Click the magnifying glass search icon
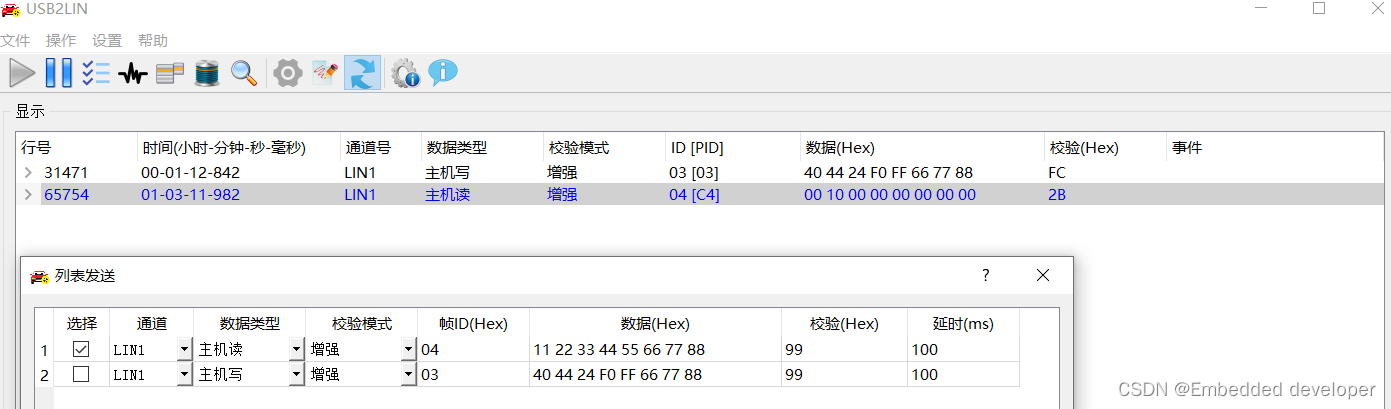 pos(244,73)
